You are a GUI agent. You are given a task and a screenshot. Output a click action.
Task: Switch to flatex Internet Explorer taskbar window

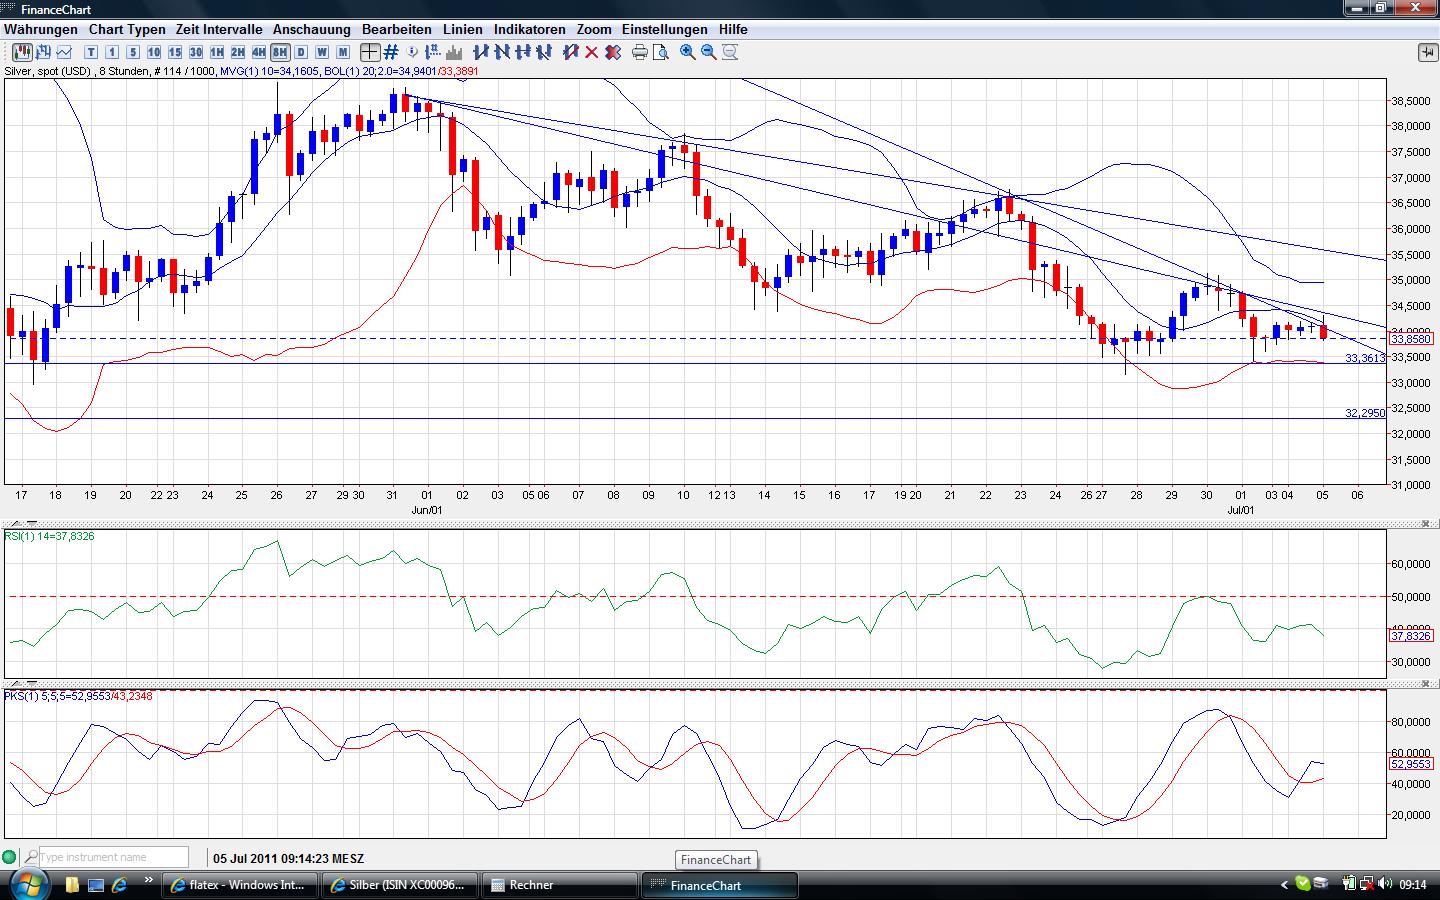click(242, 885)
